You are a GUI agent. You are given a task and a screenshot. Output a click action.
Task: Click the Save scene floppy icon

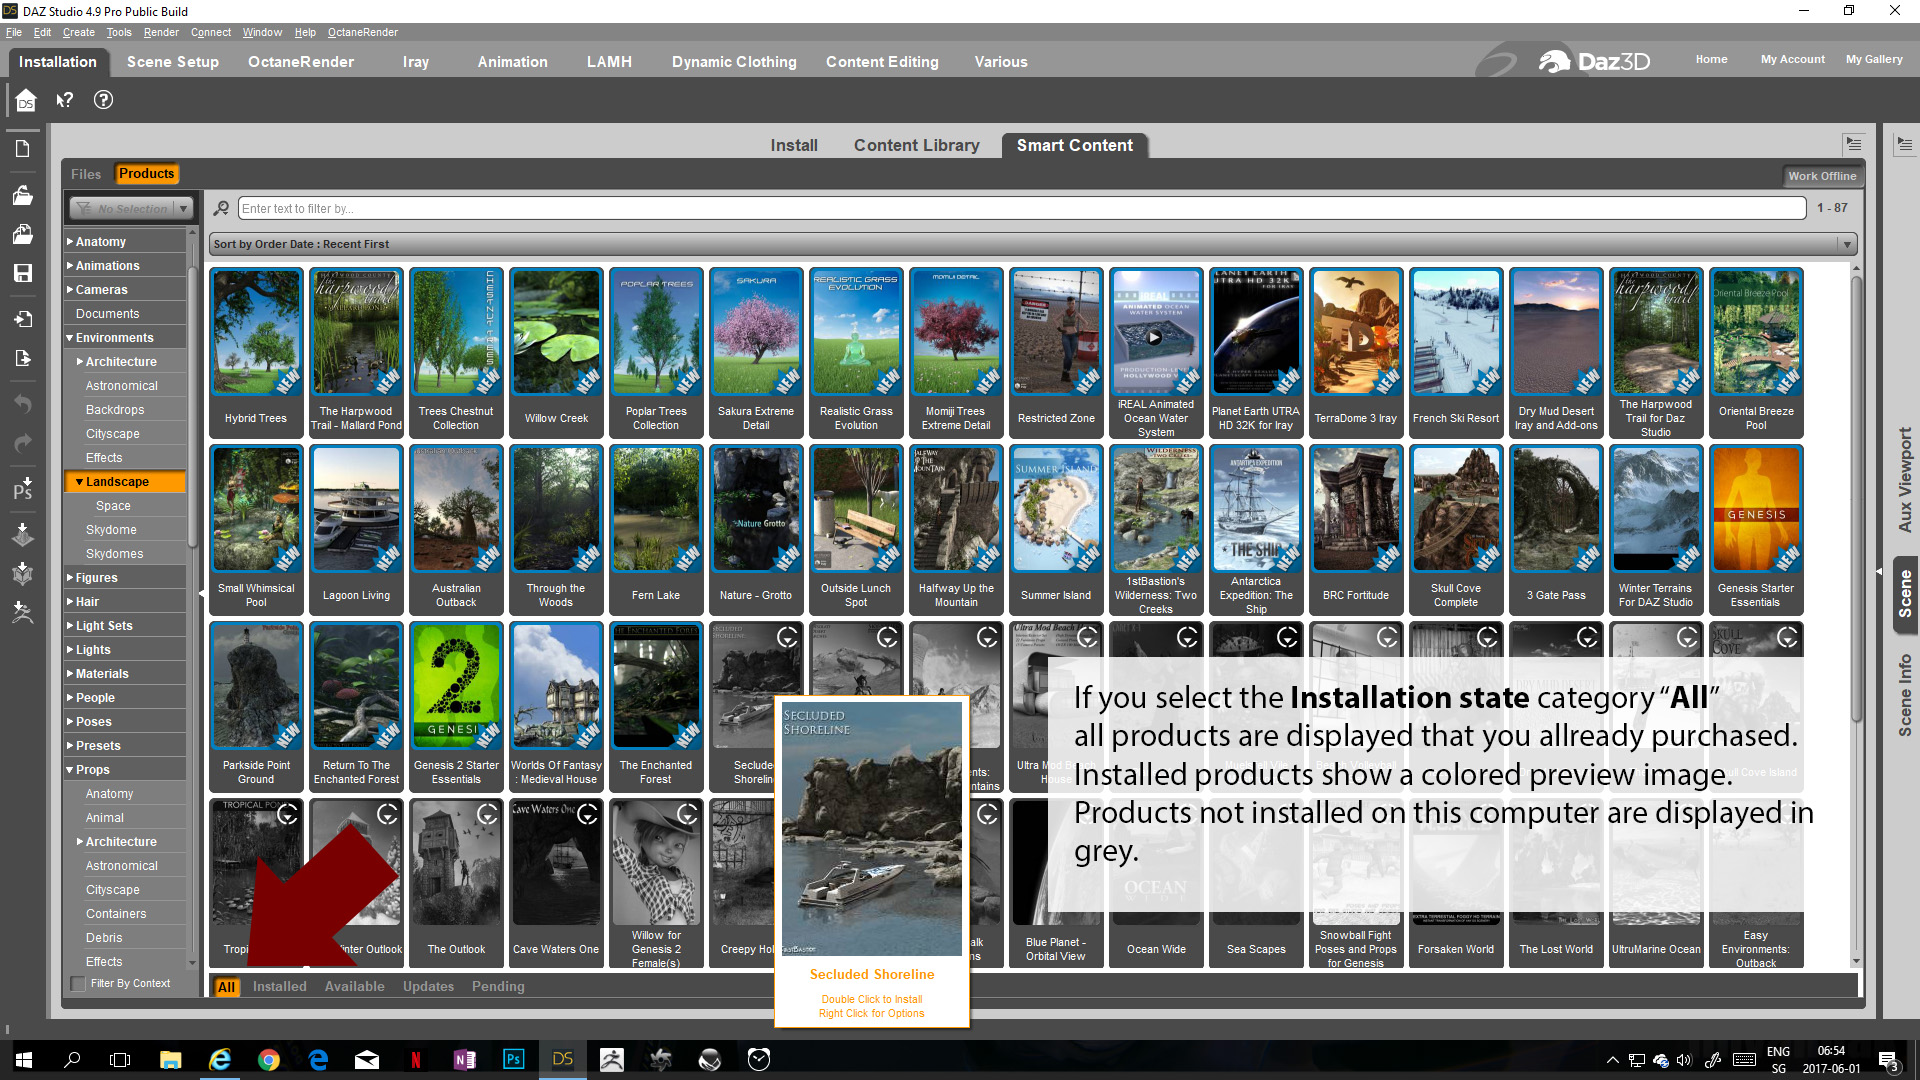[22, 273]
